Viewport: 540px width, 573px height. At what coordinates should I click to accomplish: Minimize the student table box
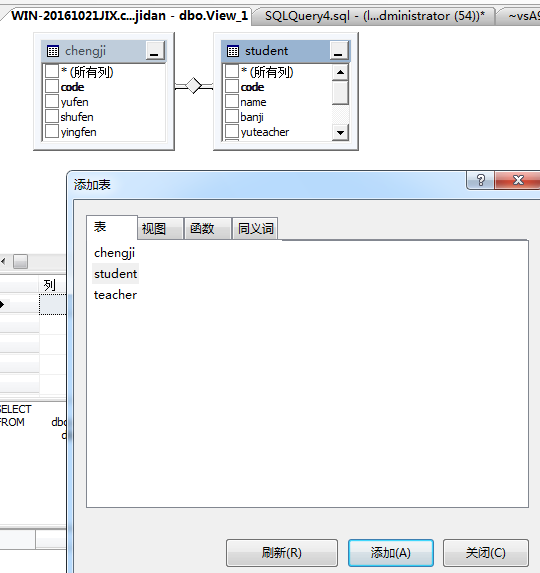click(x=339, y=51)
